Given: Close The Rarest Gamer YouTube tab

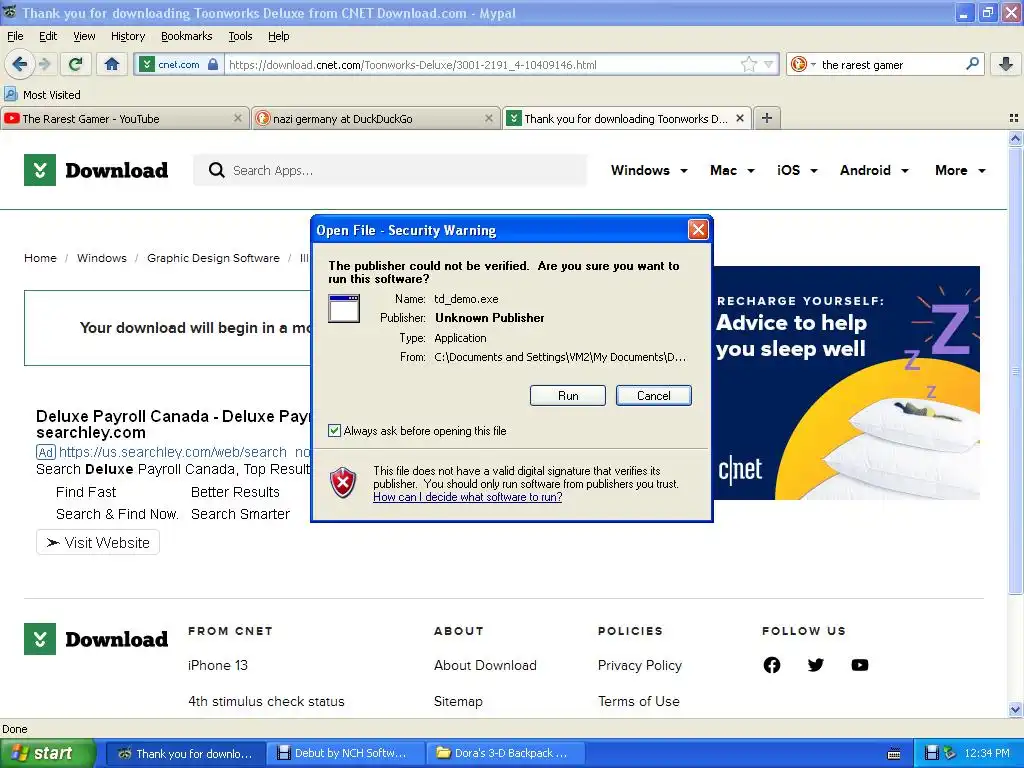Looking at the screenshot, I should pos(238,118).
